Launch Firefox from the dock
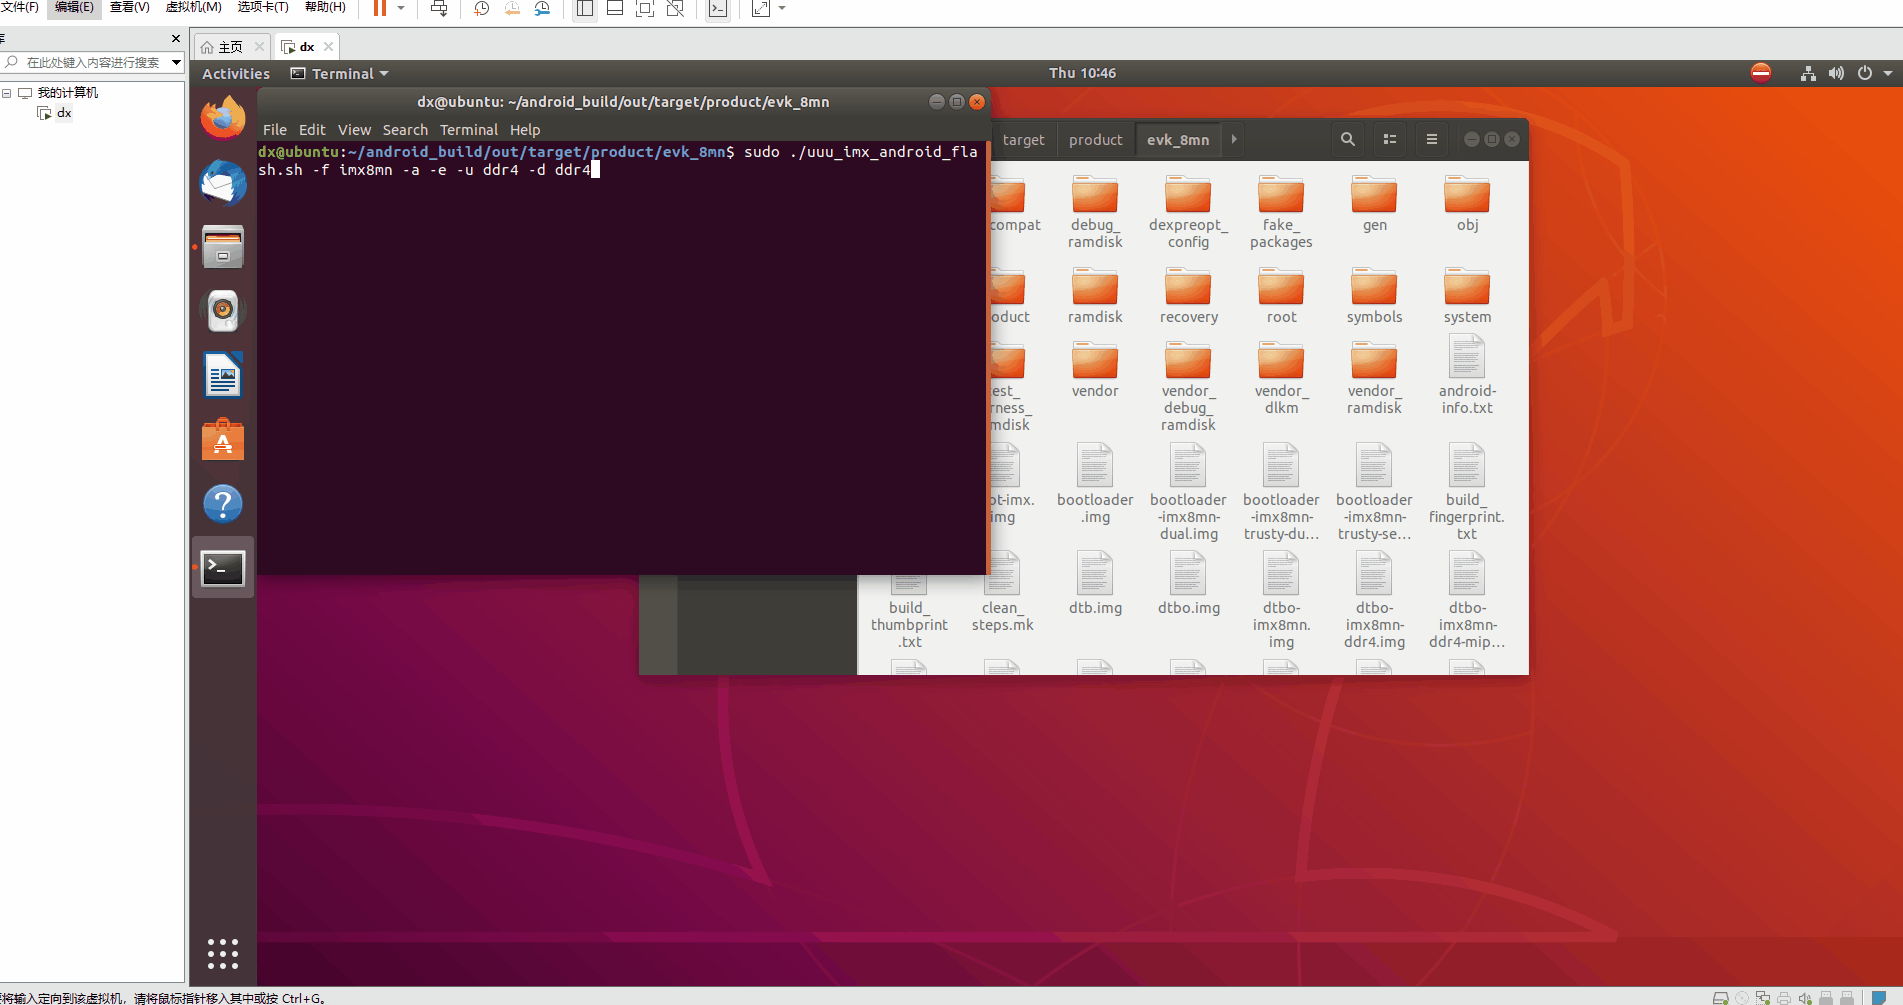Screen dimensions: 1903x1005 pos(222,117)
